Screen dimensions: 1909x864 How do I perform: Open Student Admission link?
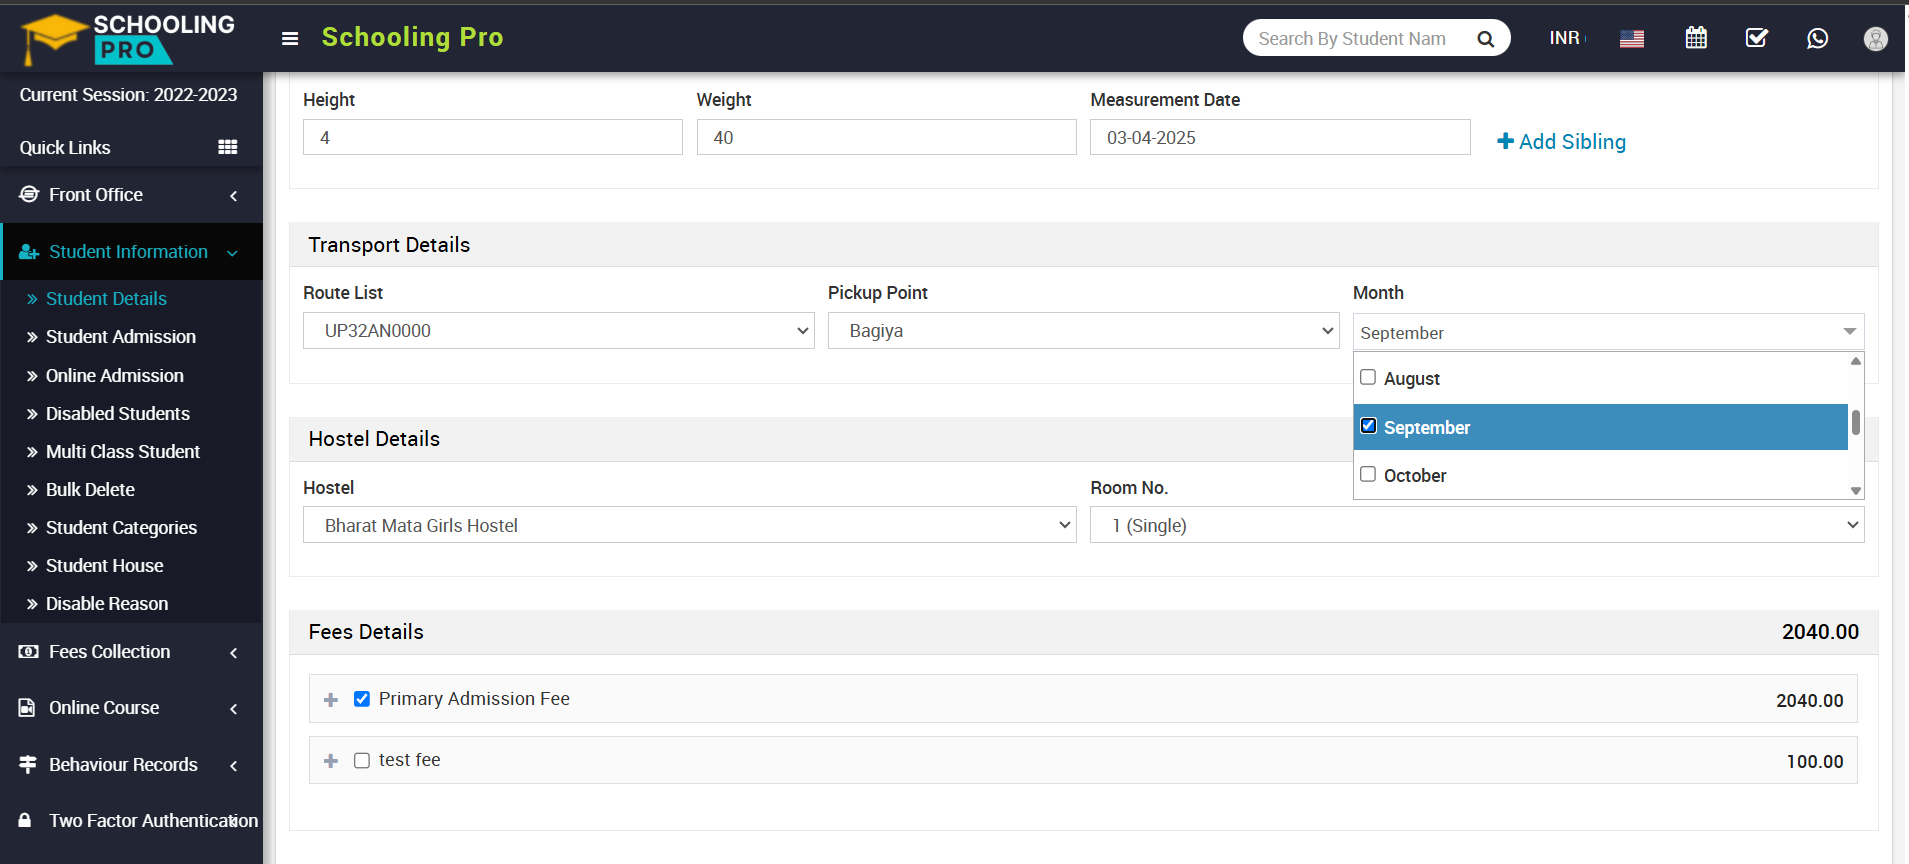tap(121, 337)
